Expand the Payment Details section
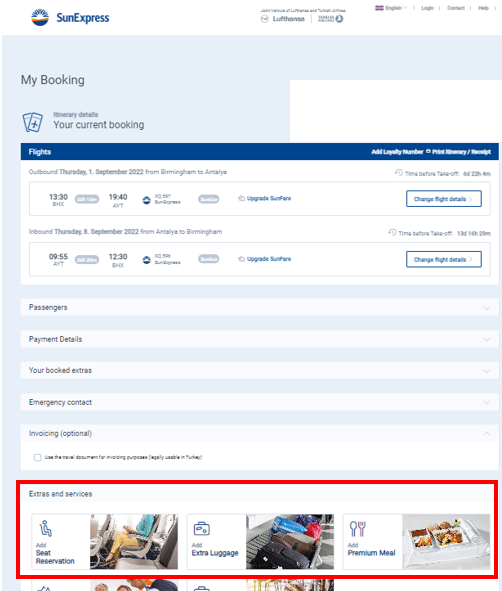Image resolution: width=502 pixels, height=591 pixels. 259,339
